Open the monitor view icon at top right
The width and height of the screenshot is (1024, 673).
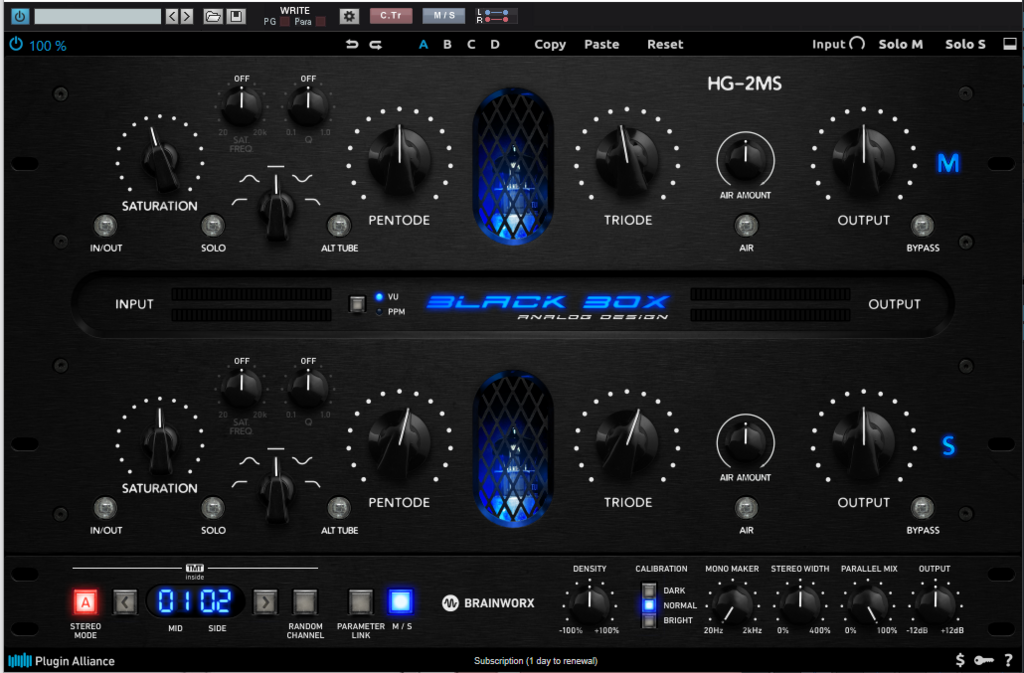(x=1010, y=44)
